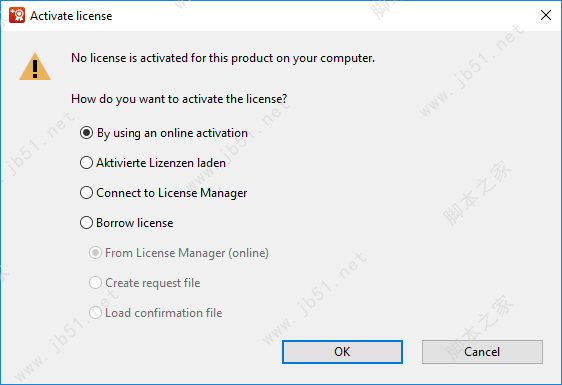This screenshot has height=385, width=562.
Task: Choose the Aktivierte Lizenzen laden radio button
Action: pos(86,163)
